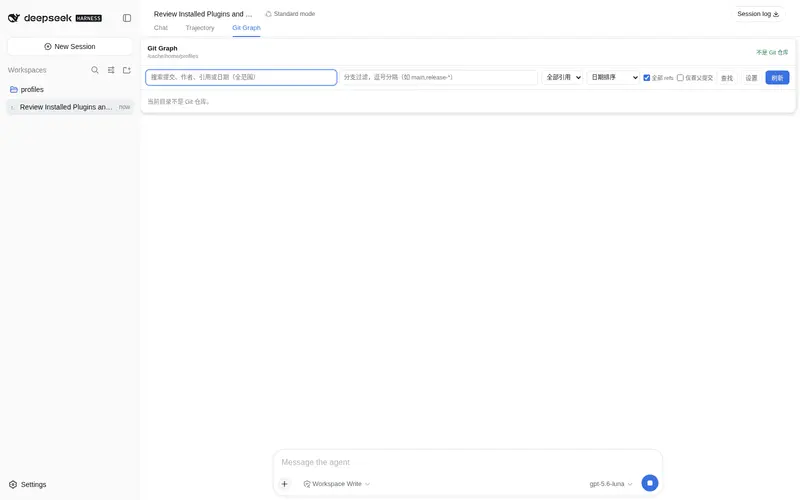The image size is (800, 500).
Task: Click the 查找 find button
Action: click(x=727, y=78)
